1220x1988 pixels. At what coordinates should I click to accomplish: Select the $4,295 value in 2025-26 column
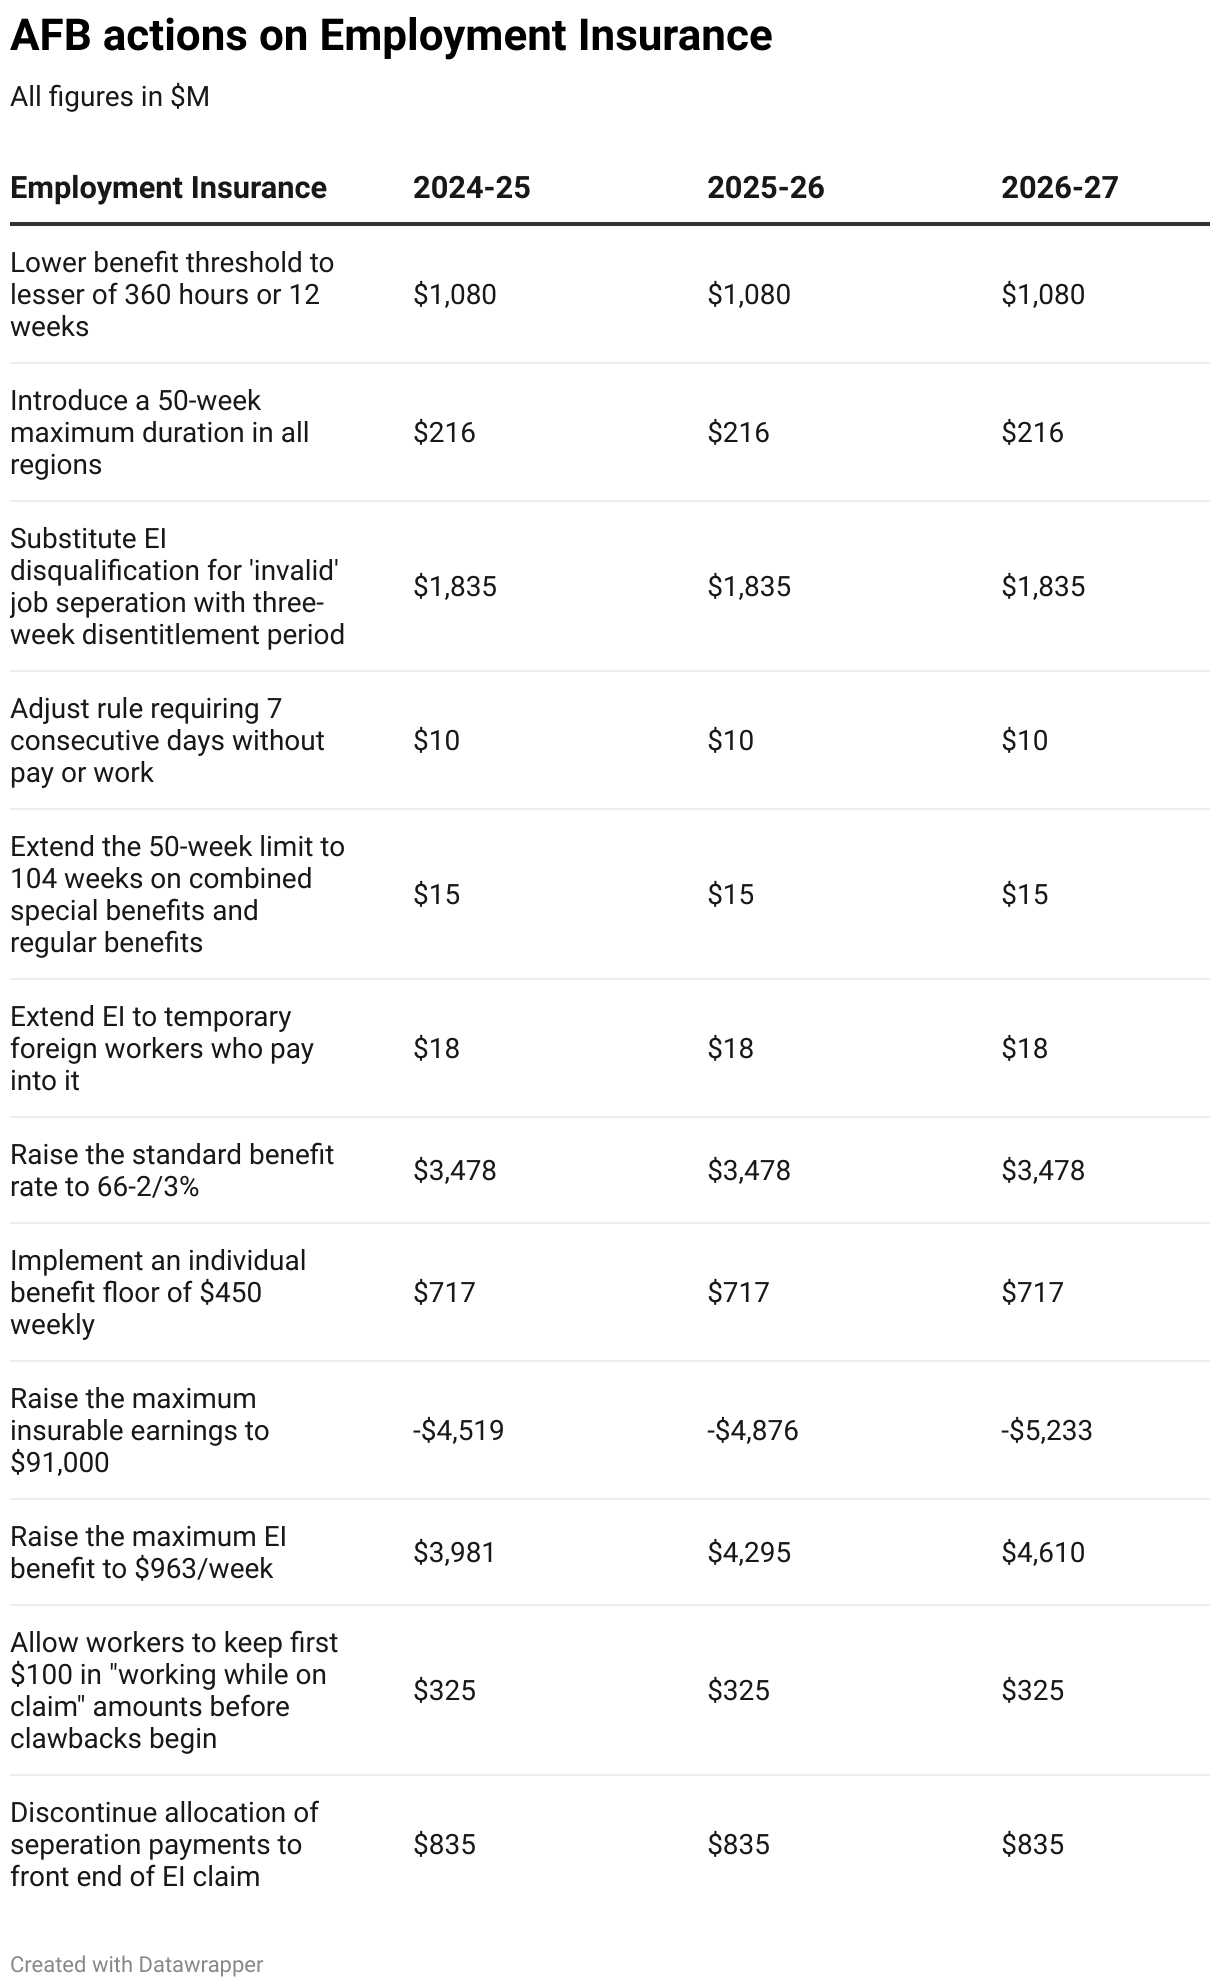pyautogui.click(x=749, y=1552)
